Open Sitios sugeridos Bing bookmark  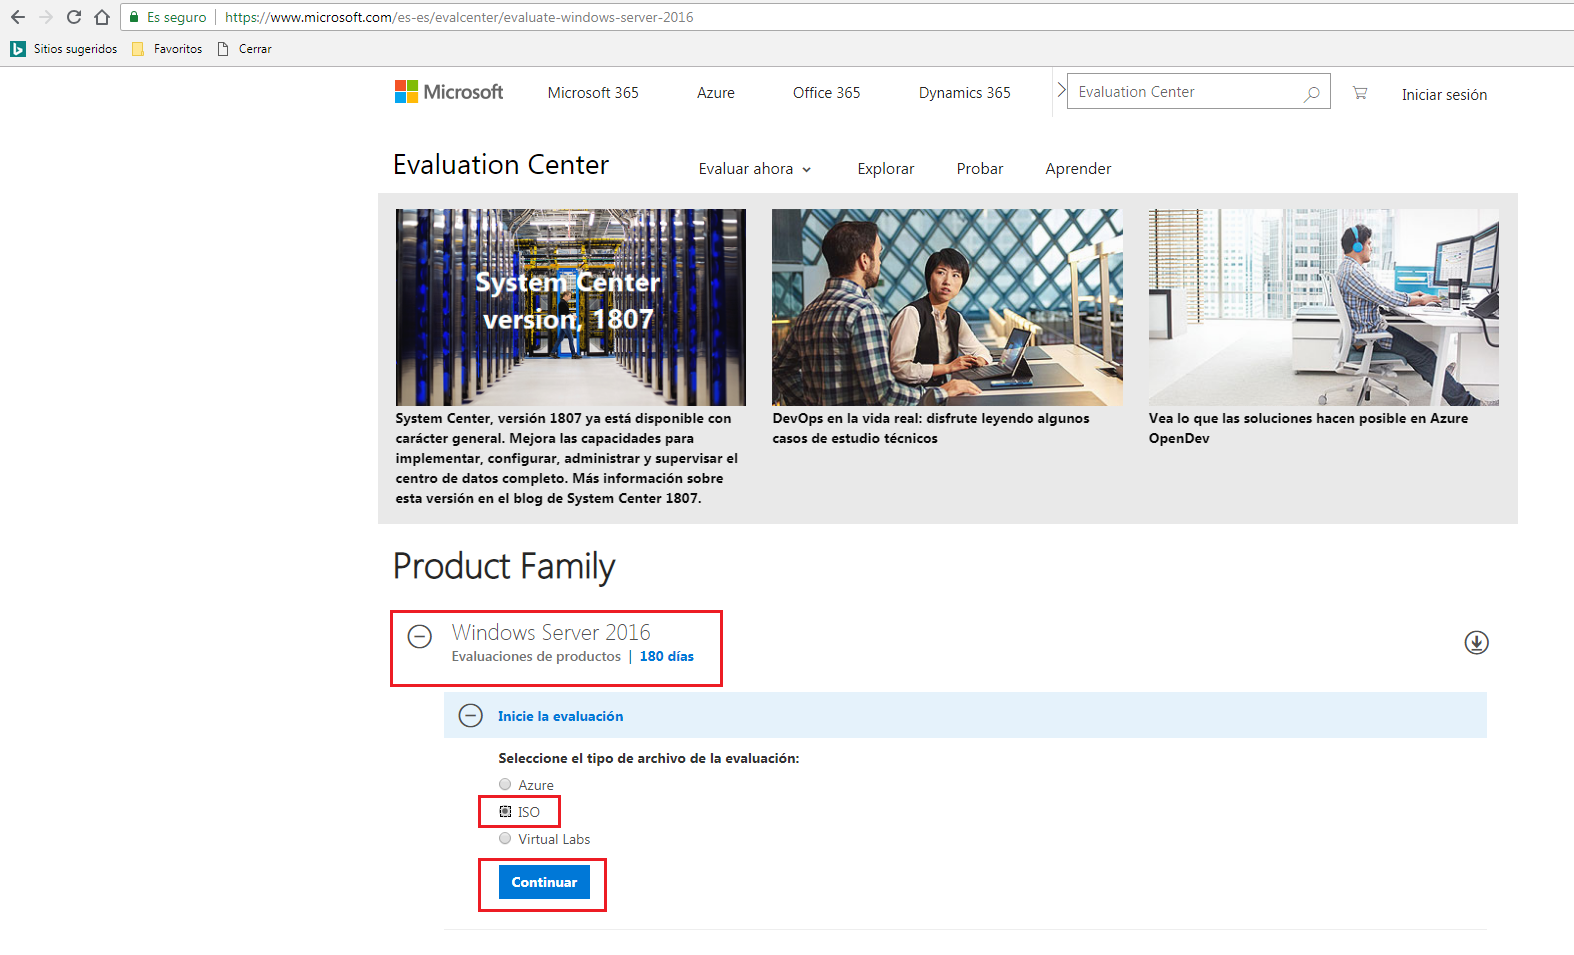click(x=63, y=49)
